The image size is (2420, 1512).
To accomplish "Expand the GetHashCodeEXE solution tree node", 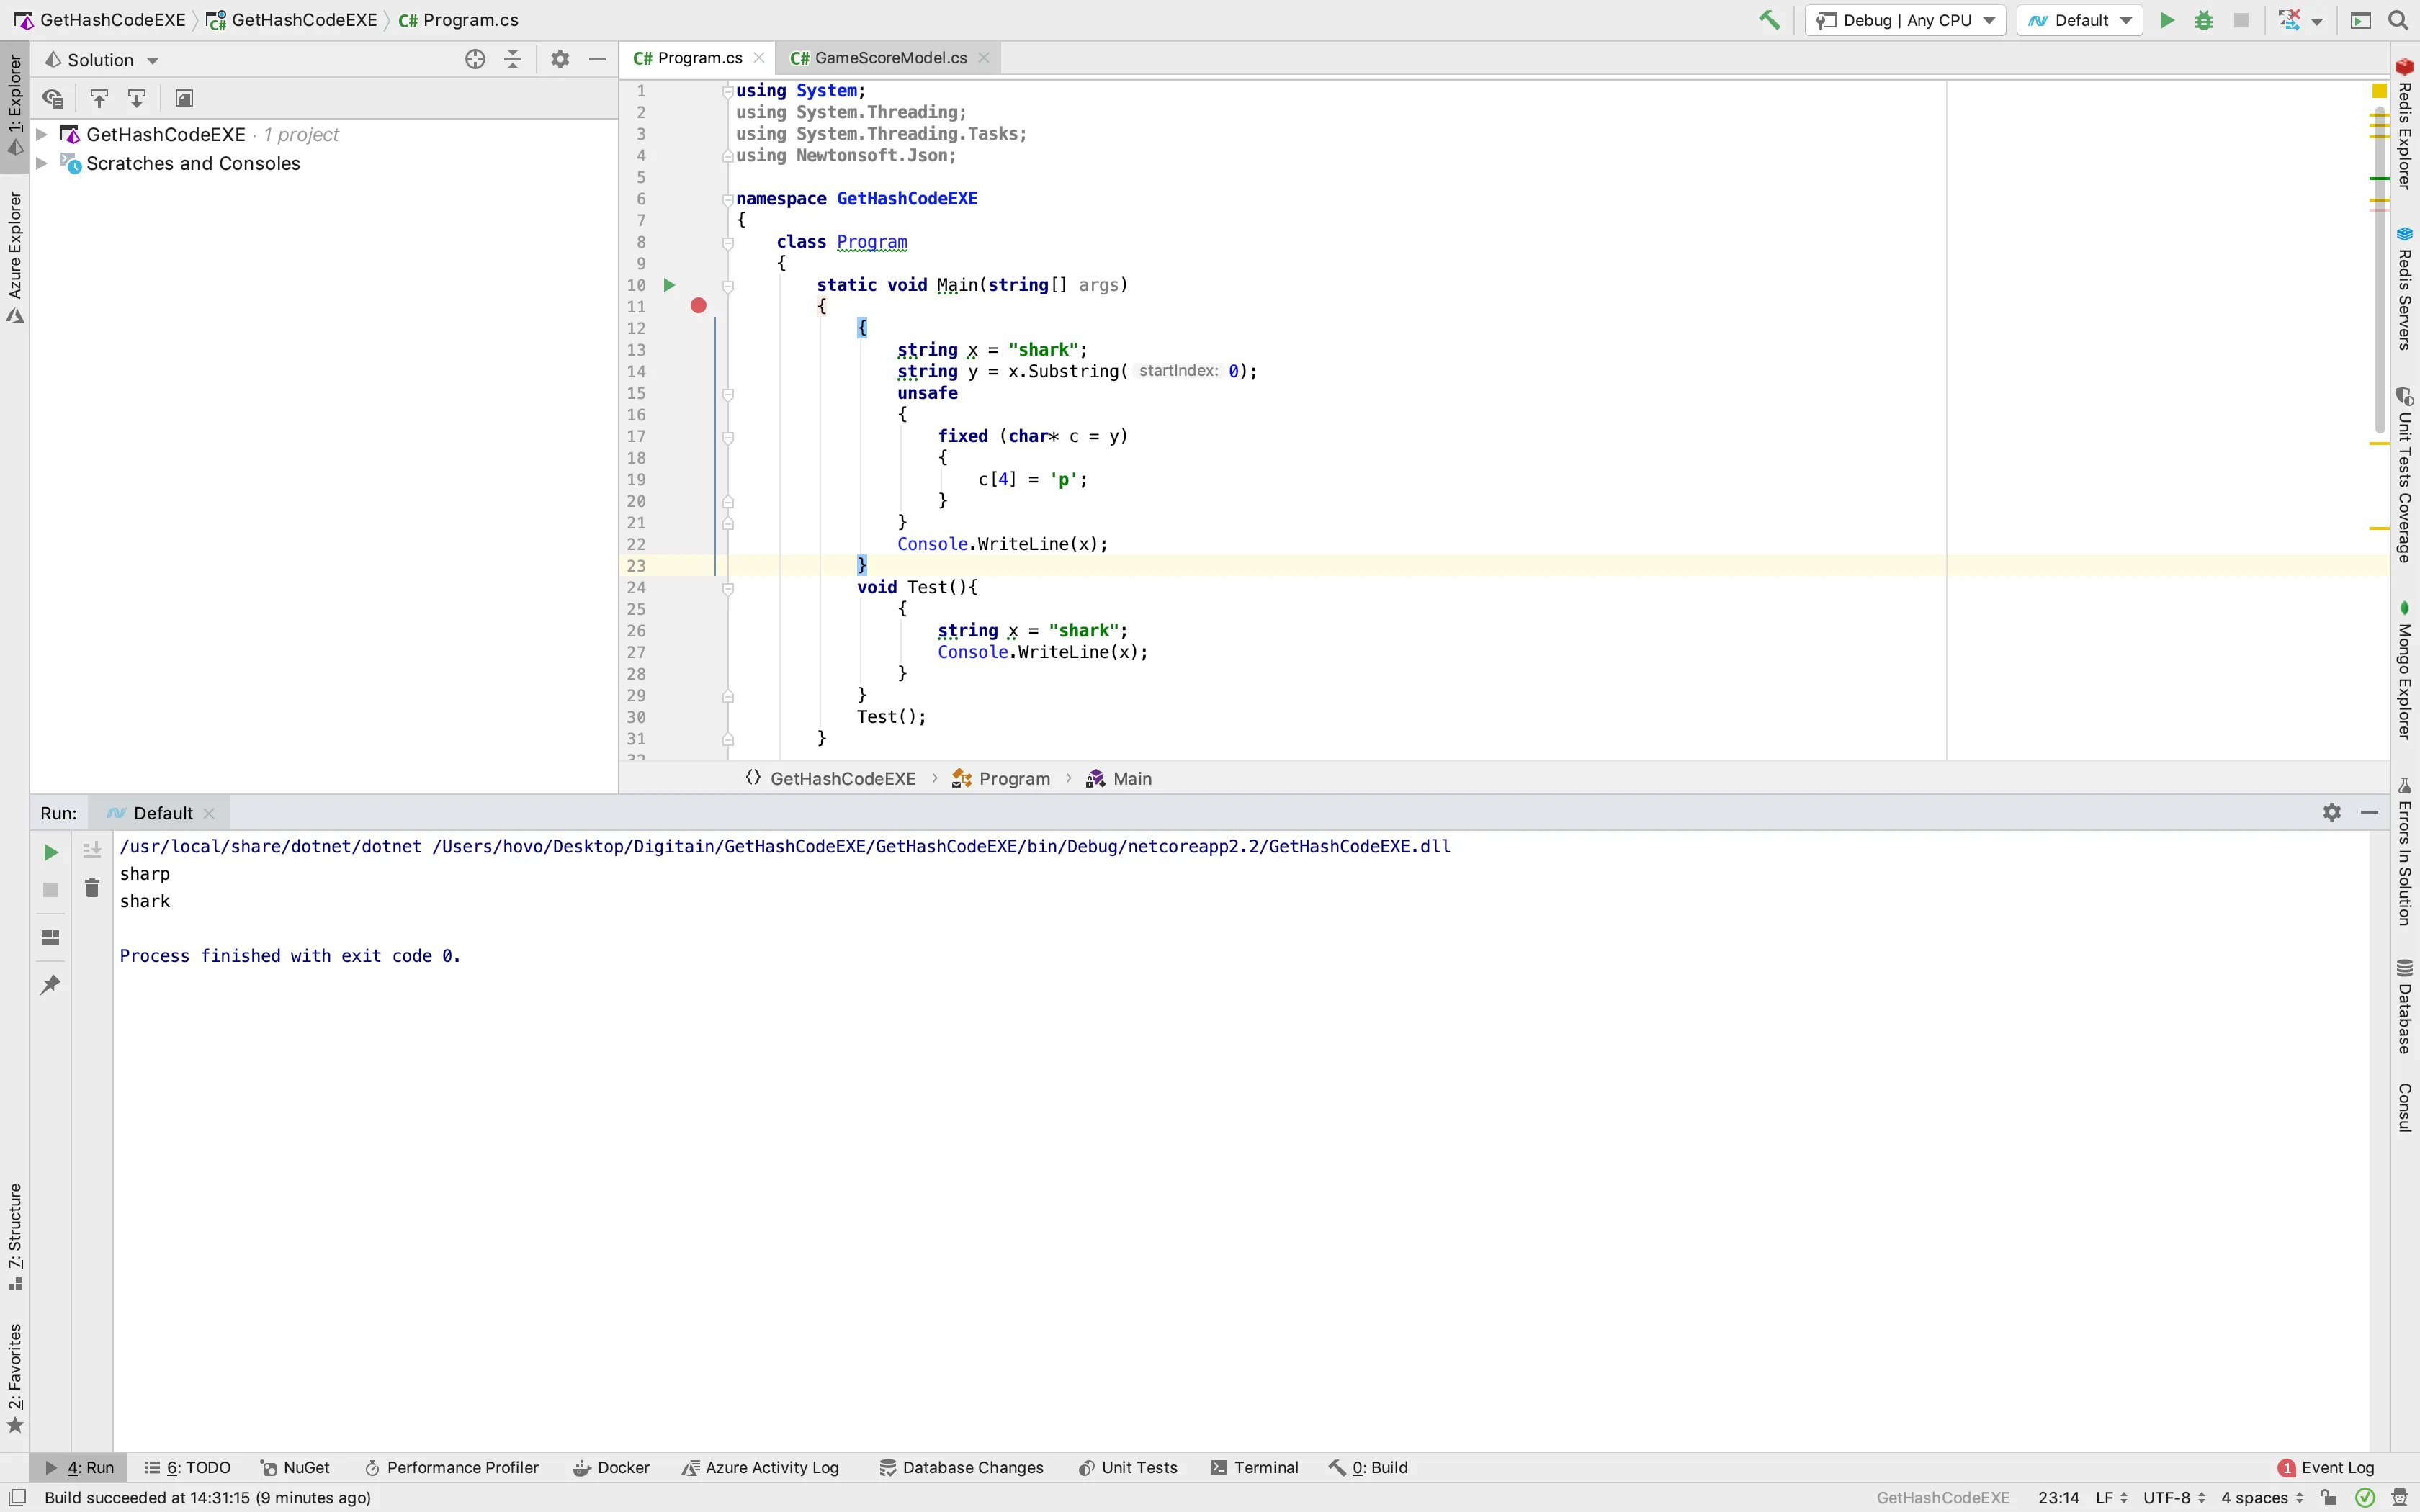I will [x=42, y=134].
